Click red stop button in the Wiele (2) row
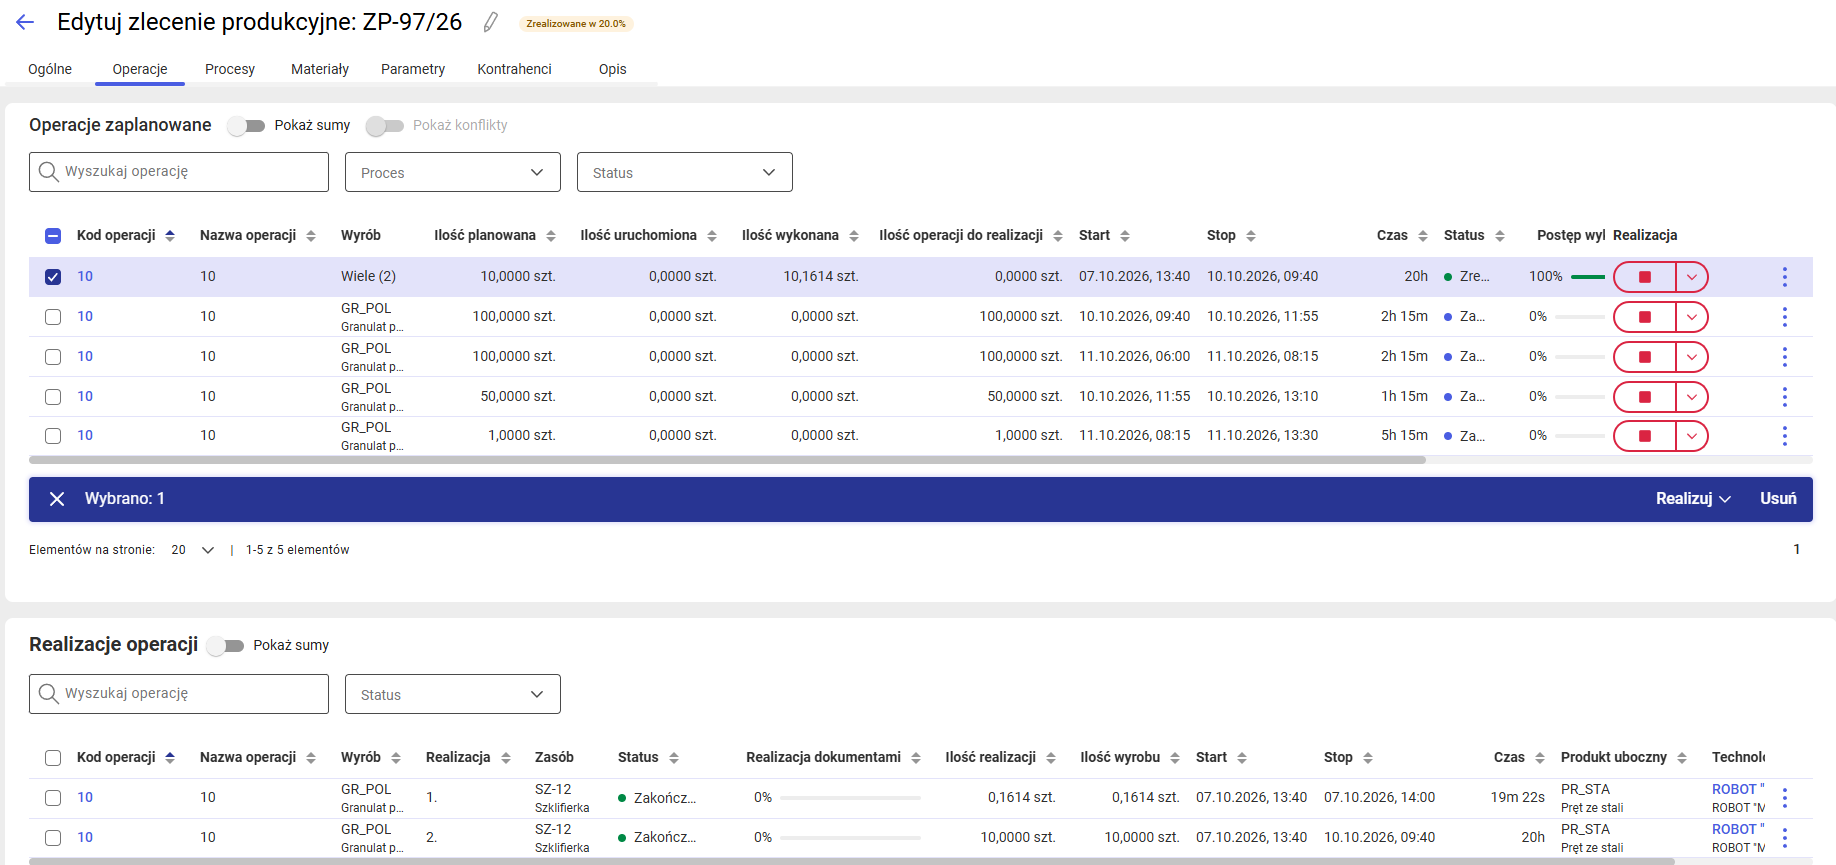 pyautogui.click(x=1645, y=277)
